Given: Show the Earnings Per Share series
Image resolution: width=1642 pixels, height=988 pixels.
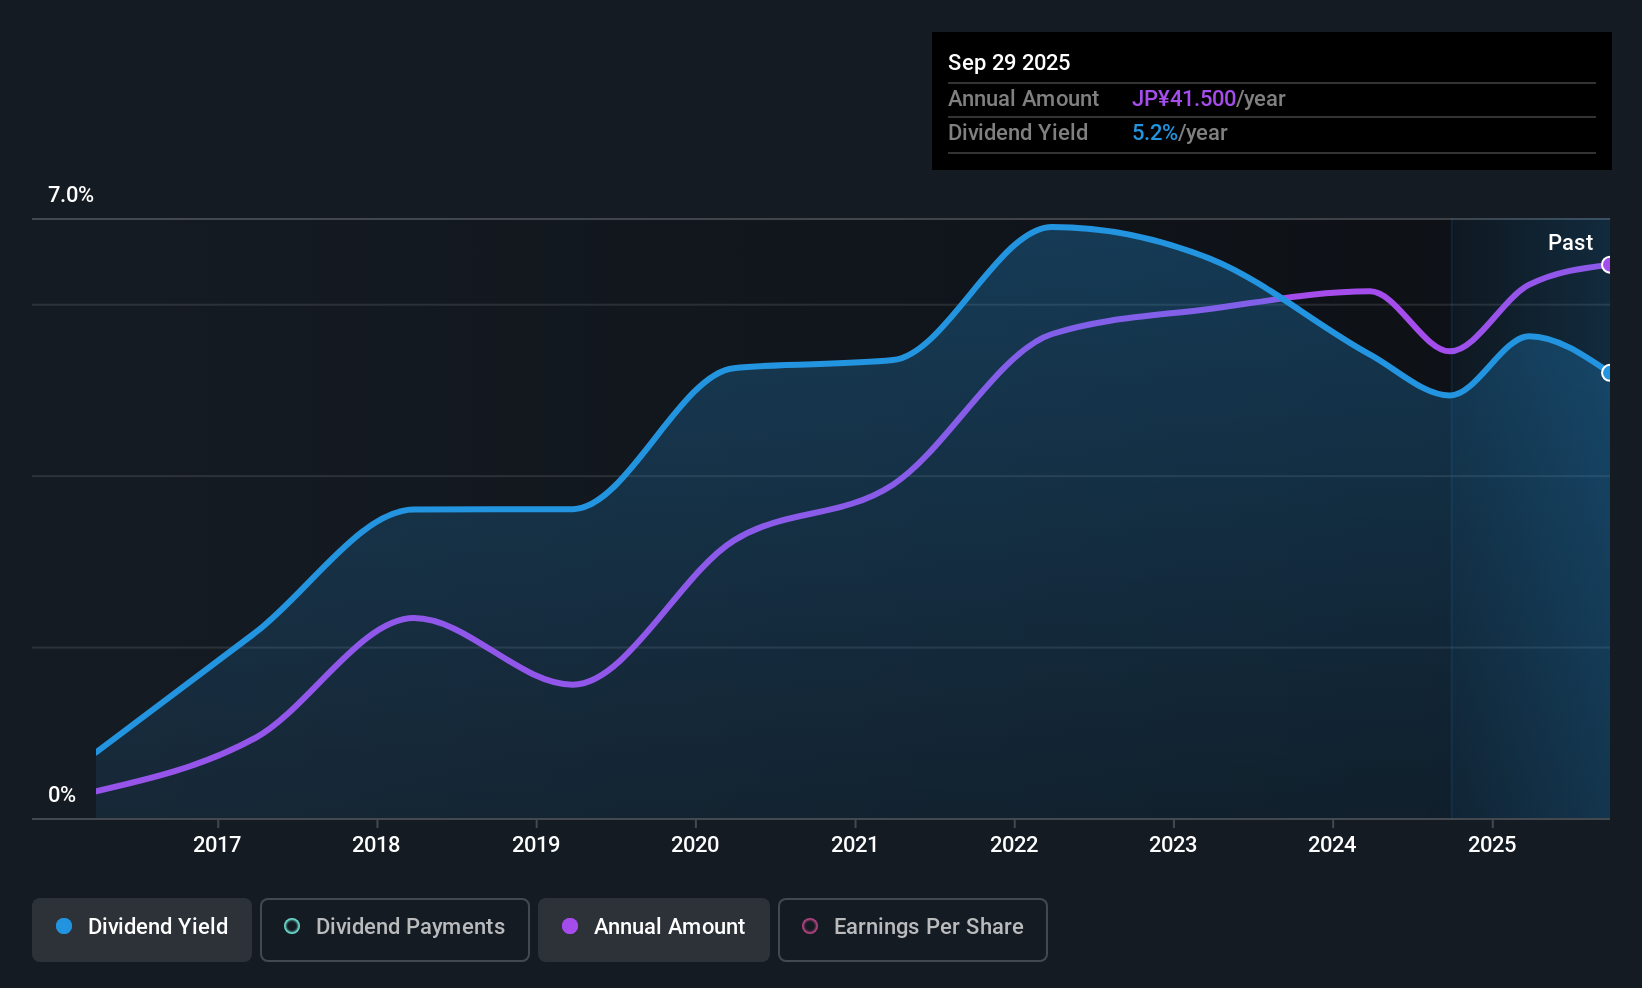Looking at the screenshot, I should pyautogui.click(x=912, y=928).
